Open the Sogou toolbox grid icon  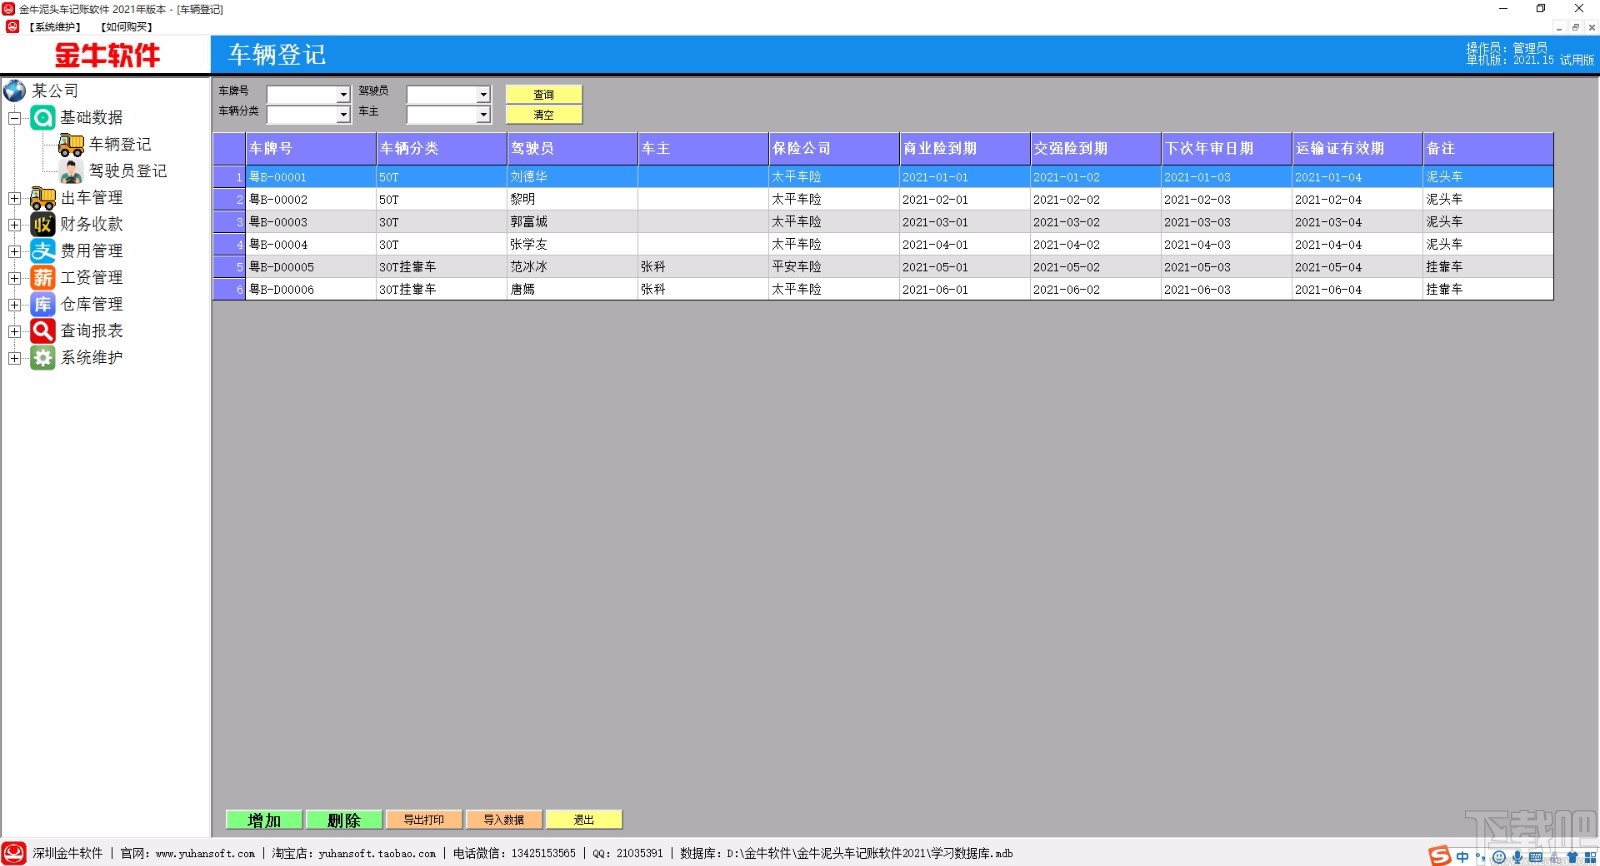1590,857
